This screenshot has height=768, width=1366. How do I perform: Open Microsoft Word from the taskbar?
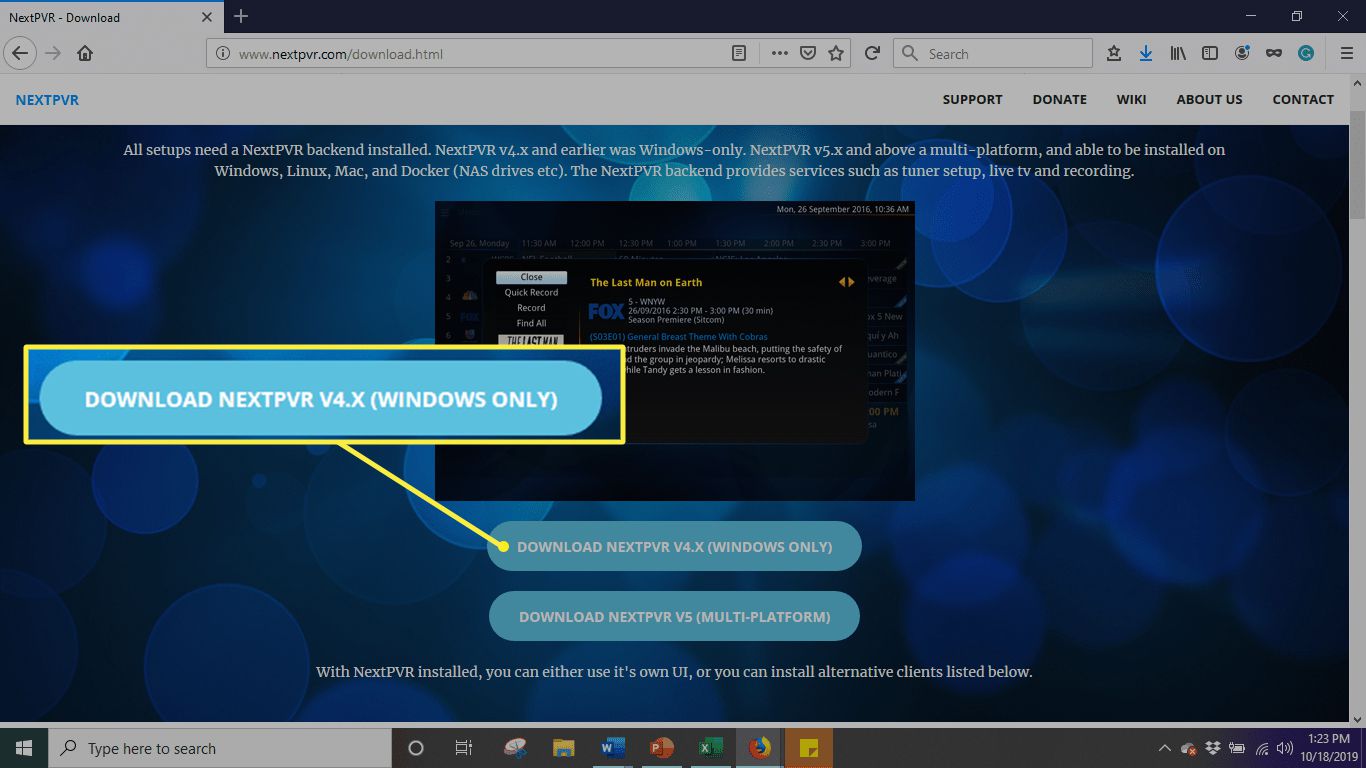pyautogui.click(x=613, y=748)
